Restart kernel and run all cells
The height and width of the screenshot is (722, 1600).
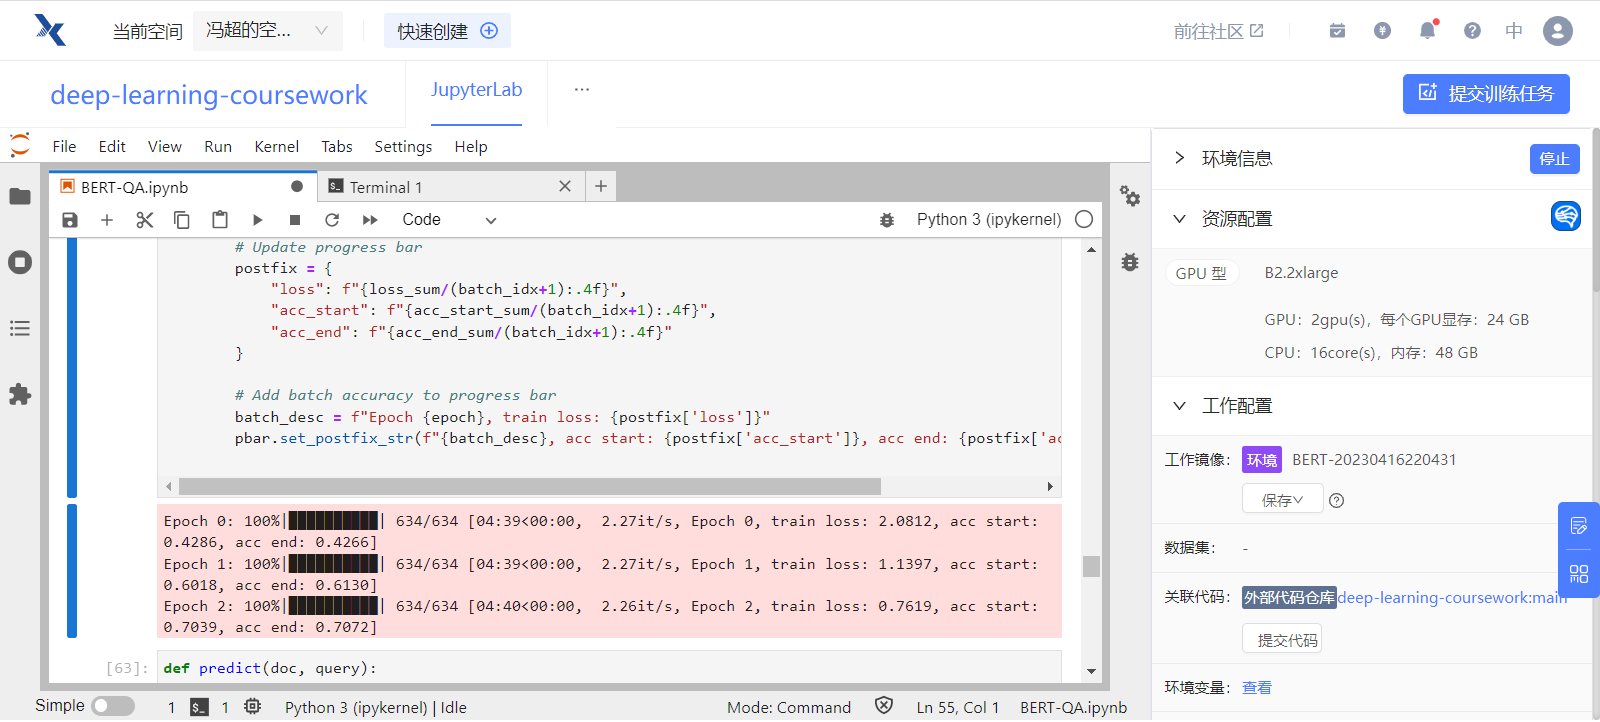coord(370,220)
